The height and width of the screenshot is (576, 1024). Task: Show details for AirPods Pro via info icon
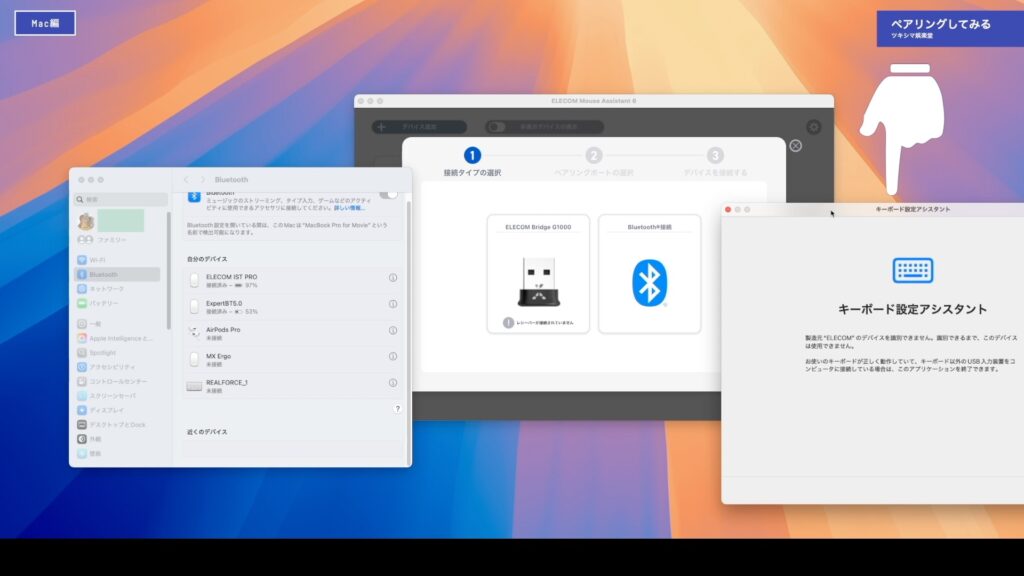(x=393, y=330)
